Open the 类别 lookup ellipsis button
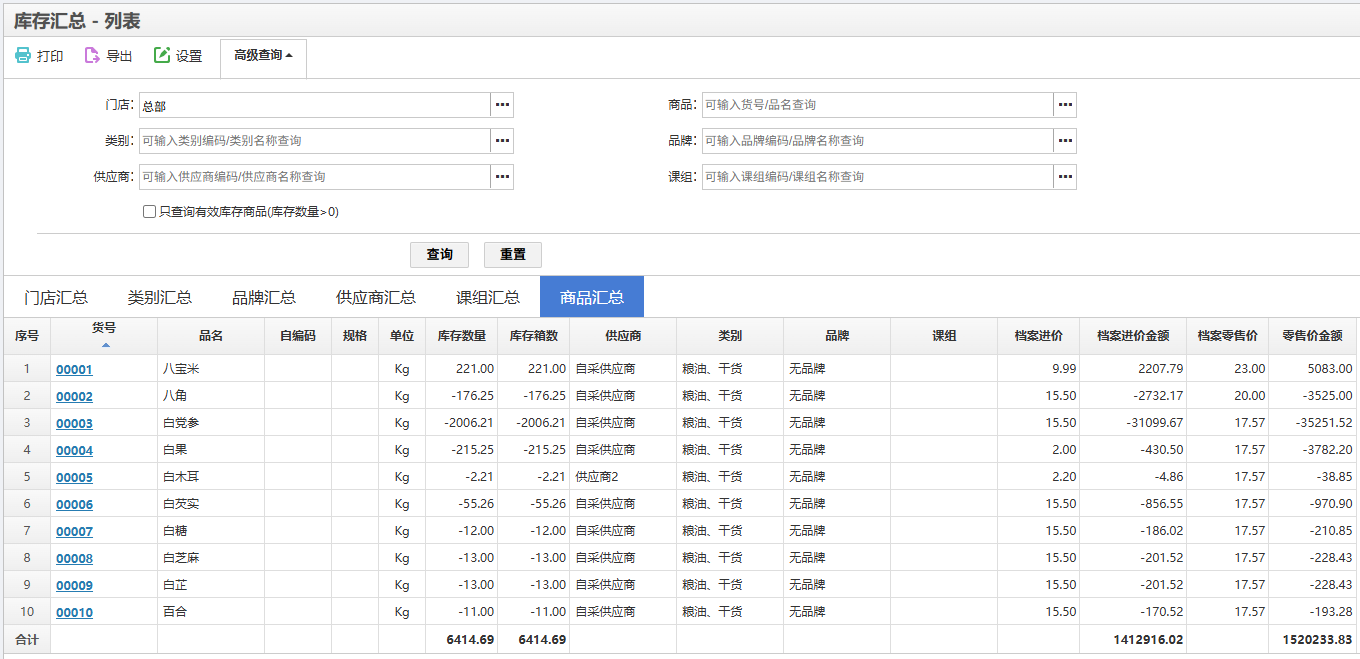The height and width of the screenshot is (659, 1360). (x=502, y=141)
